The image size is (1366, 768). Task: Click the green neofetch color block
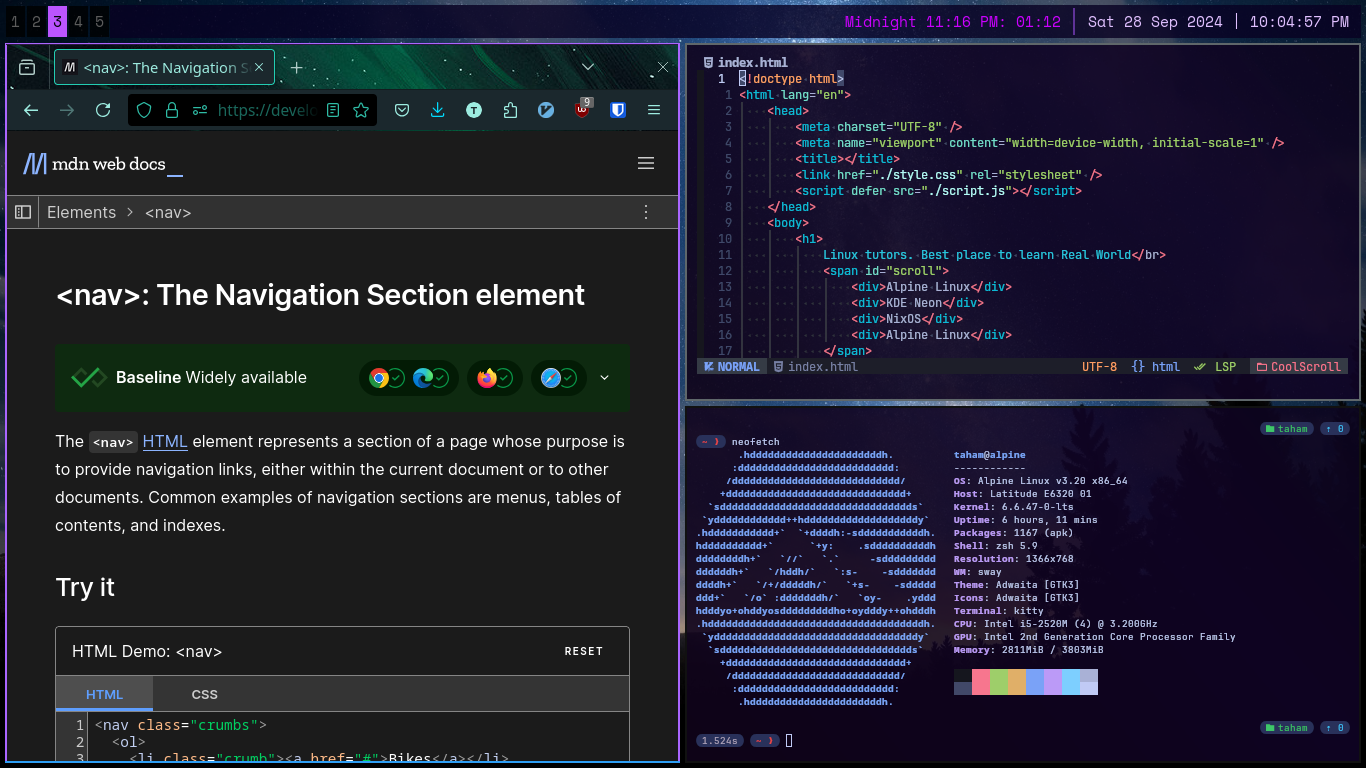(x=998, y=682)
